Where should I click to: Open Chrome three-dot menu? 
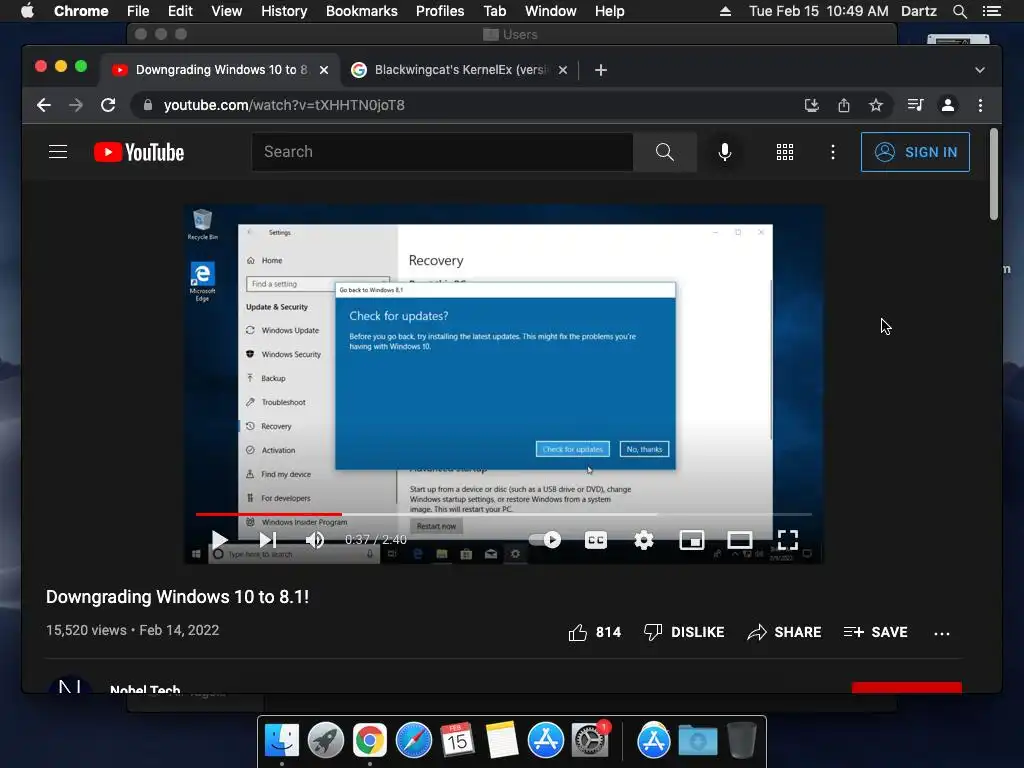pyautogui.click(x=980, y=105)
